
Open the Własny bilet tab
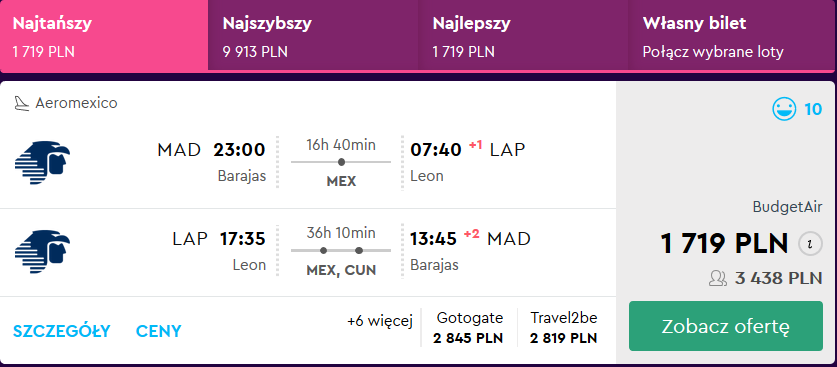pyautogui.click(x=733, y=35)
